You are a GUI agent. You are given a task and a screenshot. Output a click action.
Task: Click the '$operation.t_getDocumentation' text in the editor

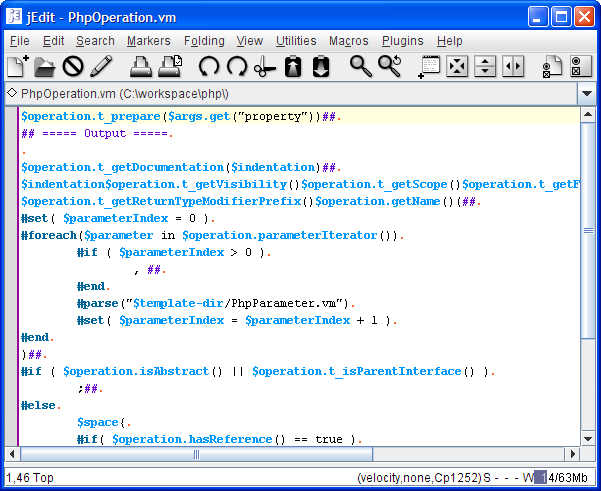pyautogui.click(x=122, y=167)
